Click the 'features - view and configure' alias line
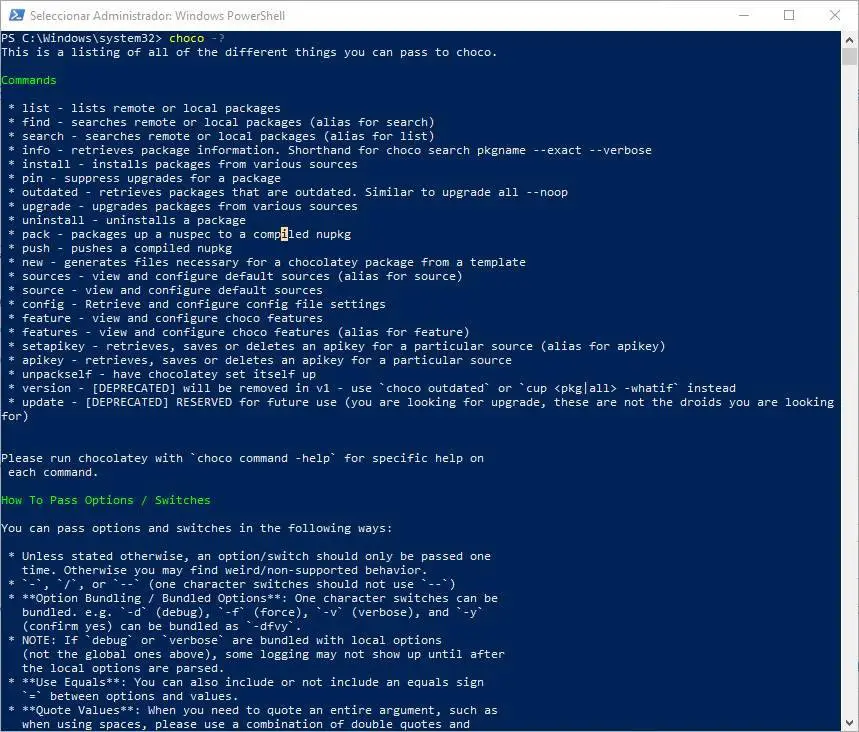Viewport: 859px width, 732px height. [239, 333]
